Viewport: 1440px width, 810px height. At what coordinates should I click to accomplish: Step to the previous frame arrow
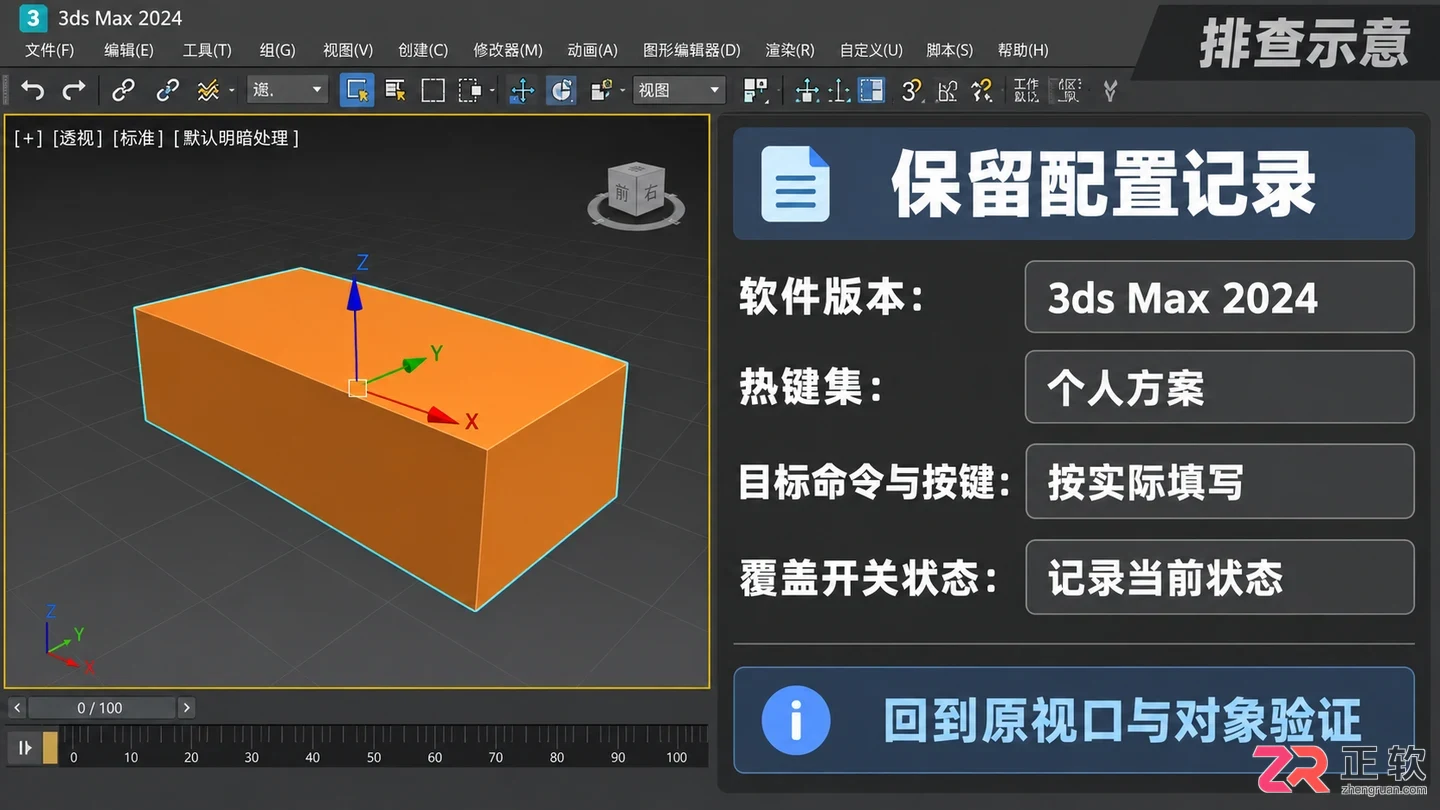tap(17, 708)
